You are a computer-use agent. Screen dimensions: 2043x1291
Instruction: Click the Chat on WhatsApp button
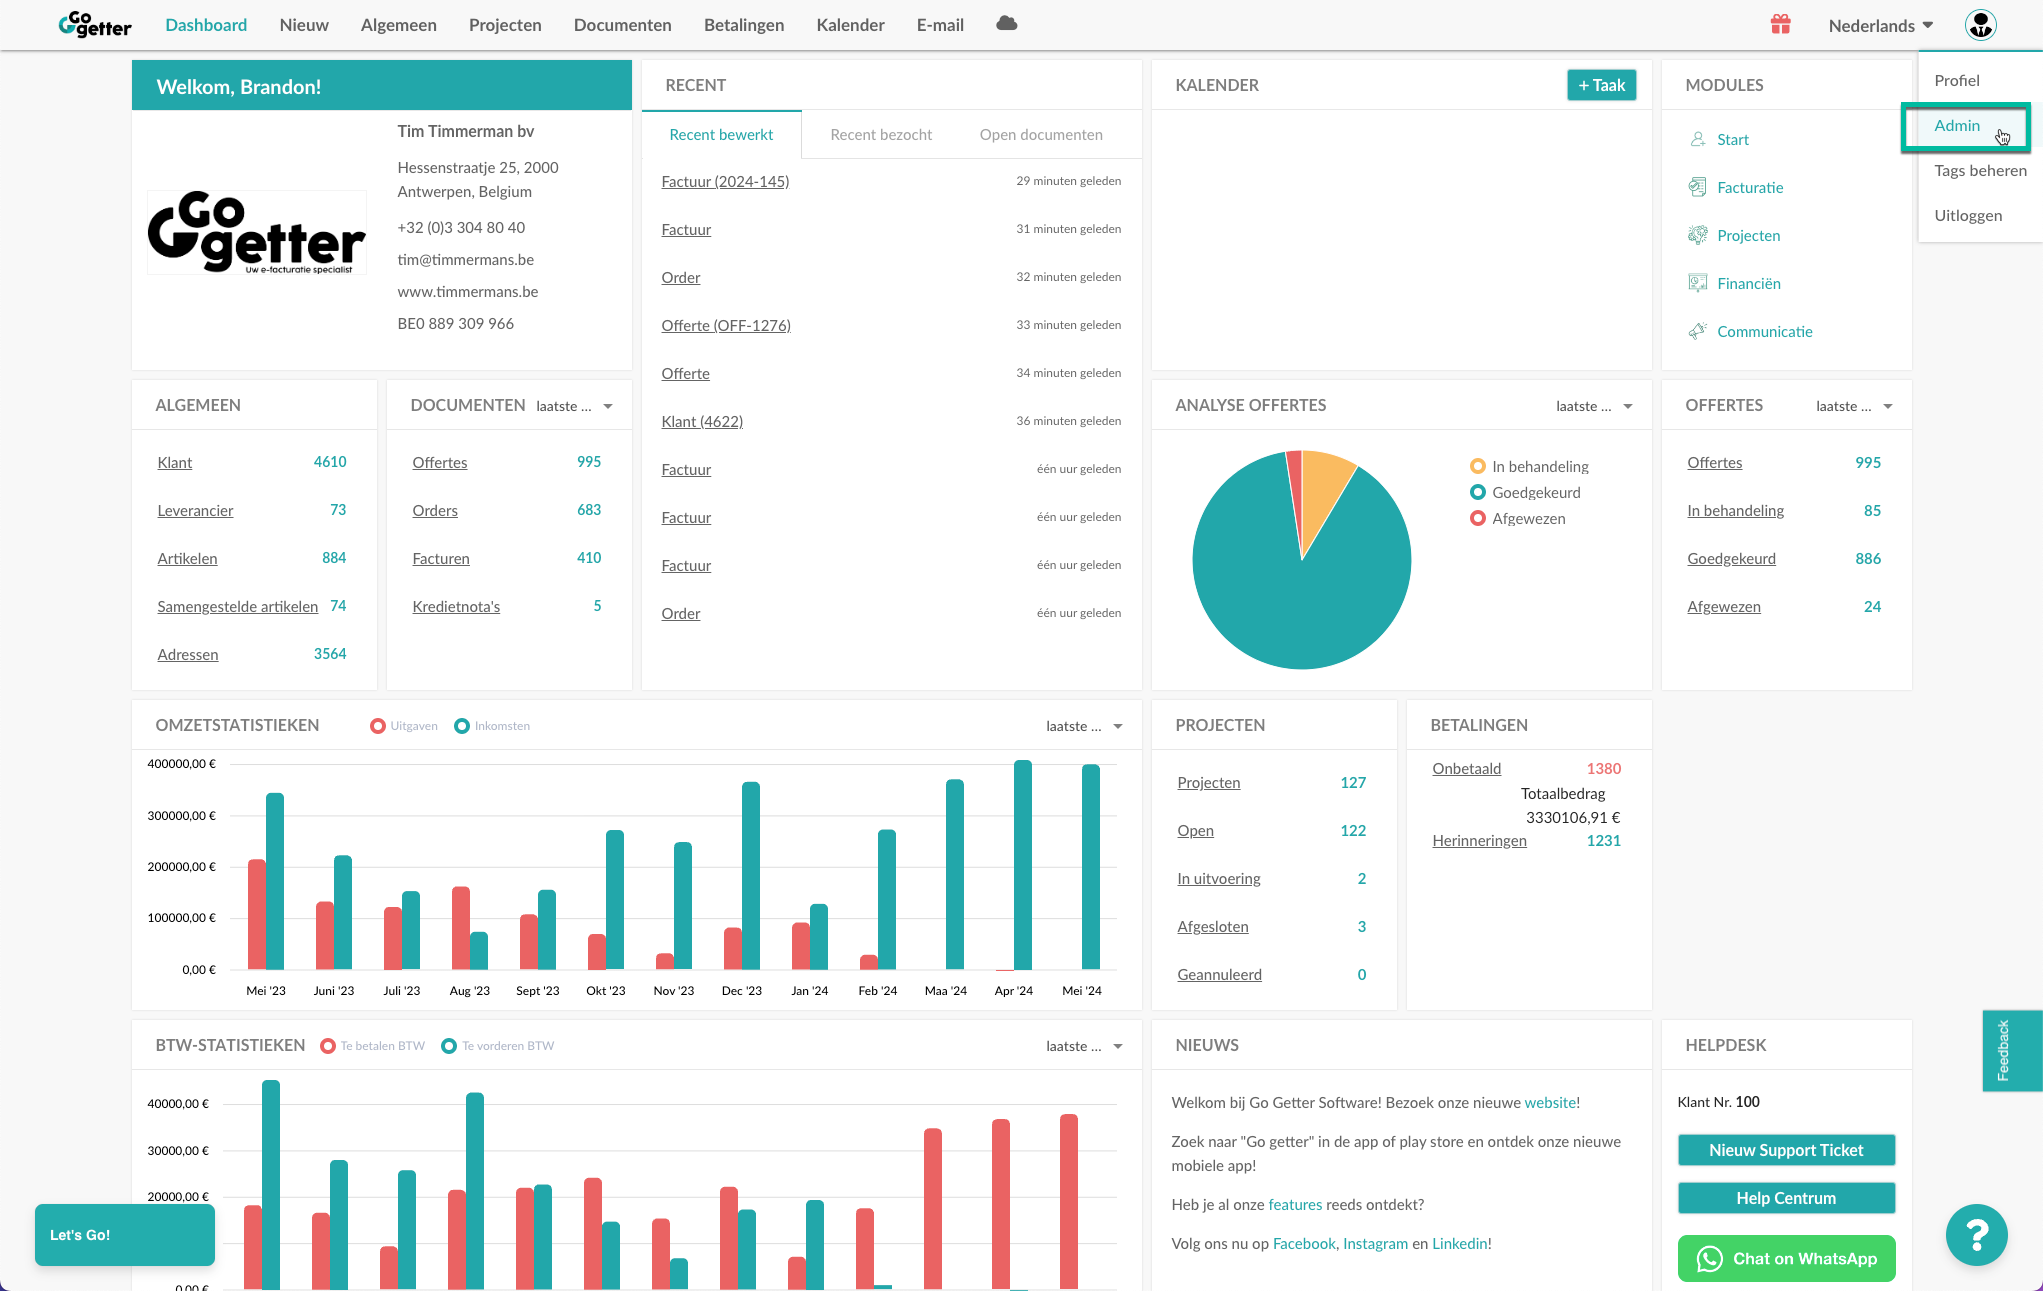[1786, 1259]
